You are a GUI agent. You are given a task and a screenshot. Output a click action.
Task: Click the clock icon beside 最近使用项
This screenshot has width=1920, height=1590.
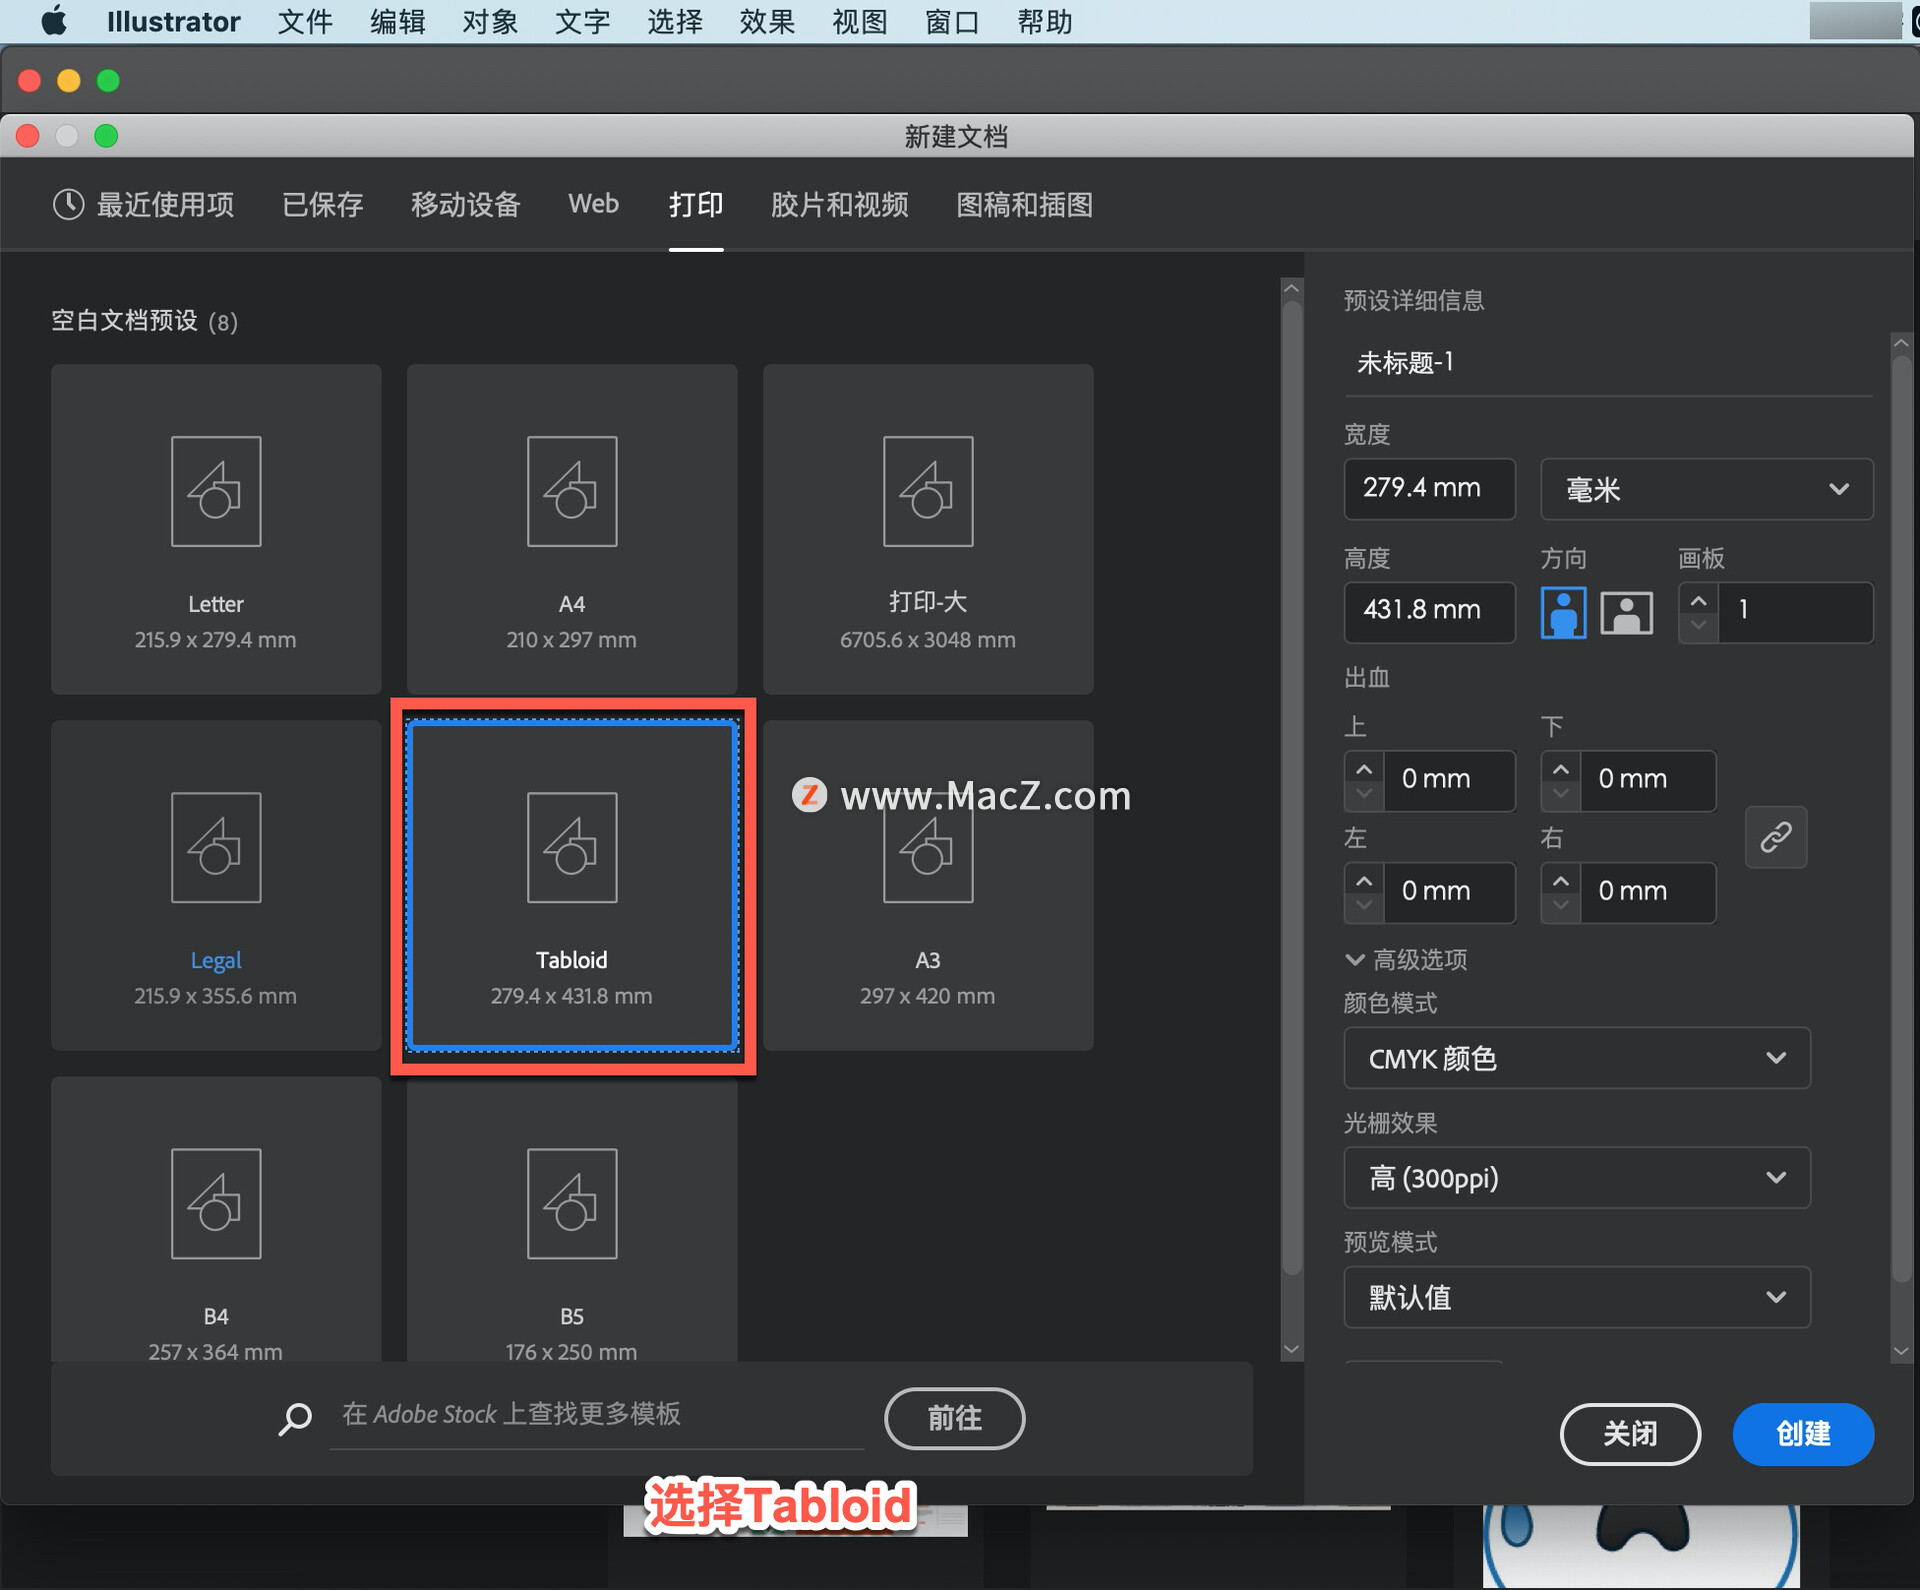point(68,204)
